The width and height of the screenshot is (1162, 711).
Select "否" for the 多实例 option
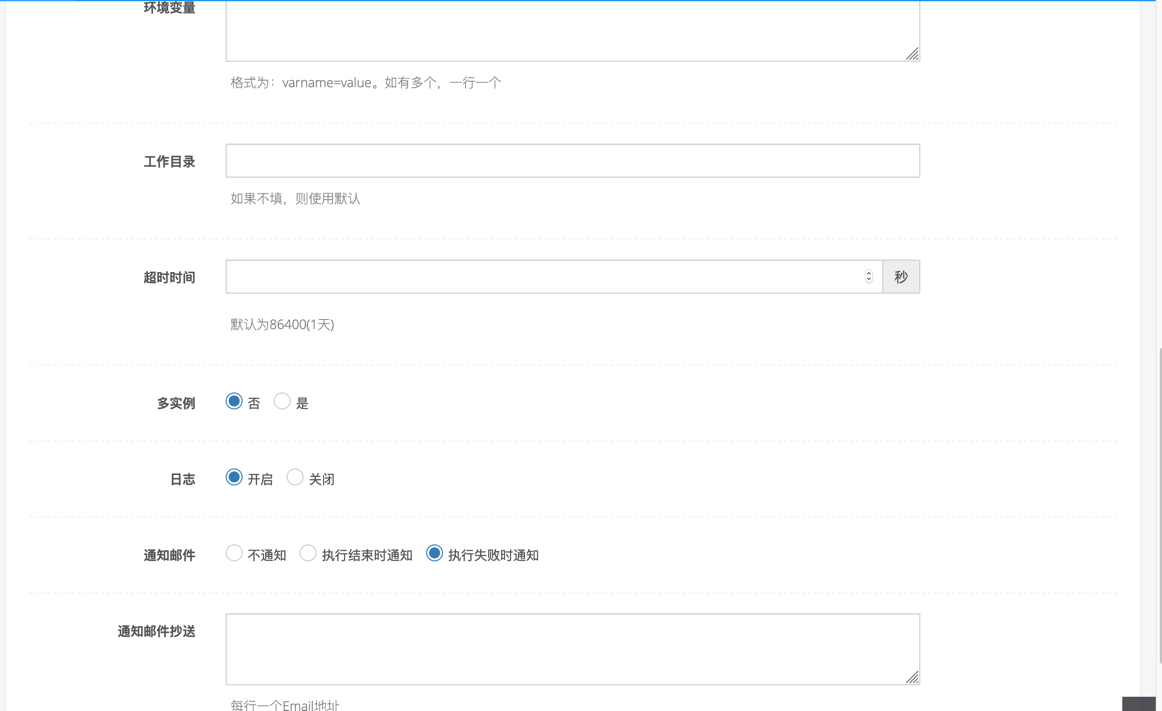point(234,402)
